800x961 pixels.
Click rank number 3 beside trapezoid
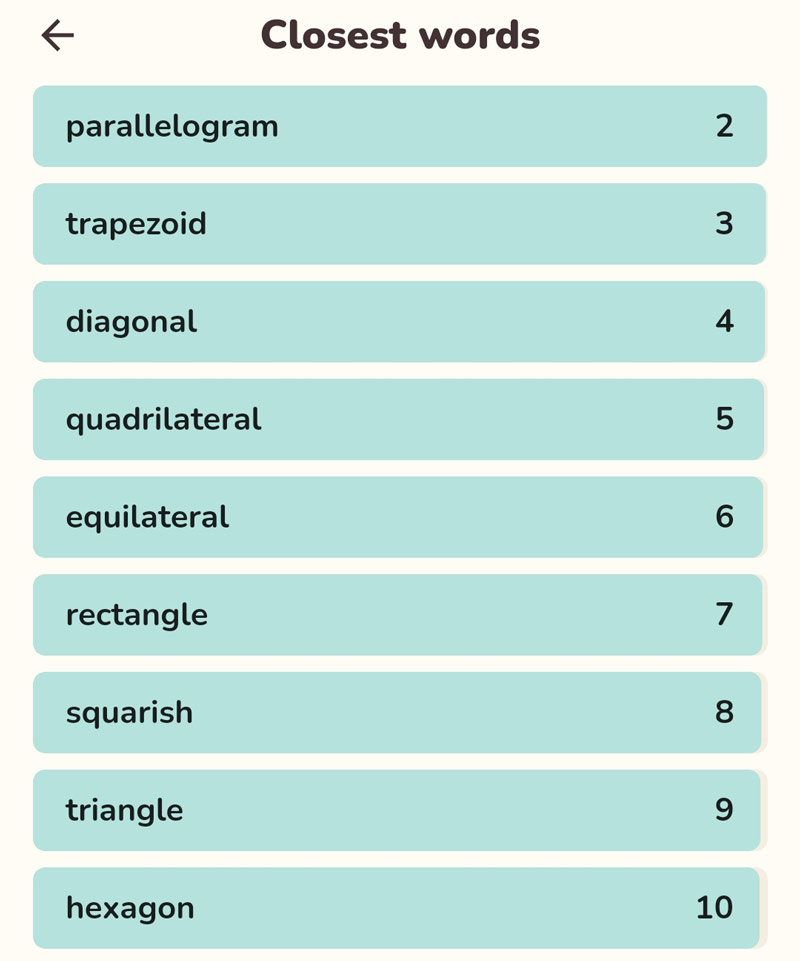click(x=724, y=224)
